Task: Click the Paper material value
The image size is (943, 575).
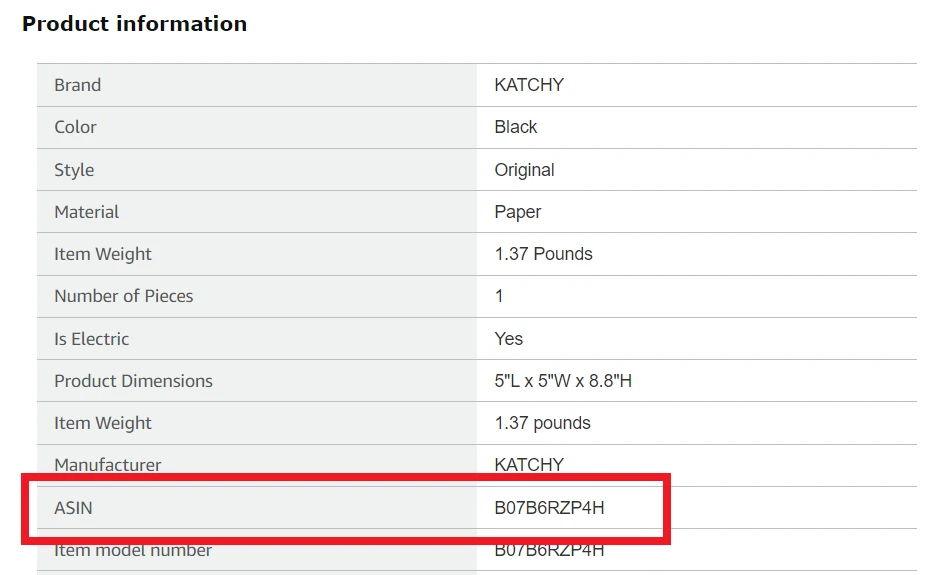Action: pyautogui.click(x=517, y=212)
